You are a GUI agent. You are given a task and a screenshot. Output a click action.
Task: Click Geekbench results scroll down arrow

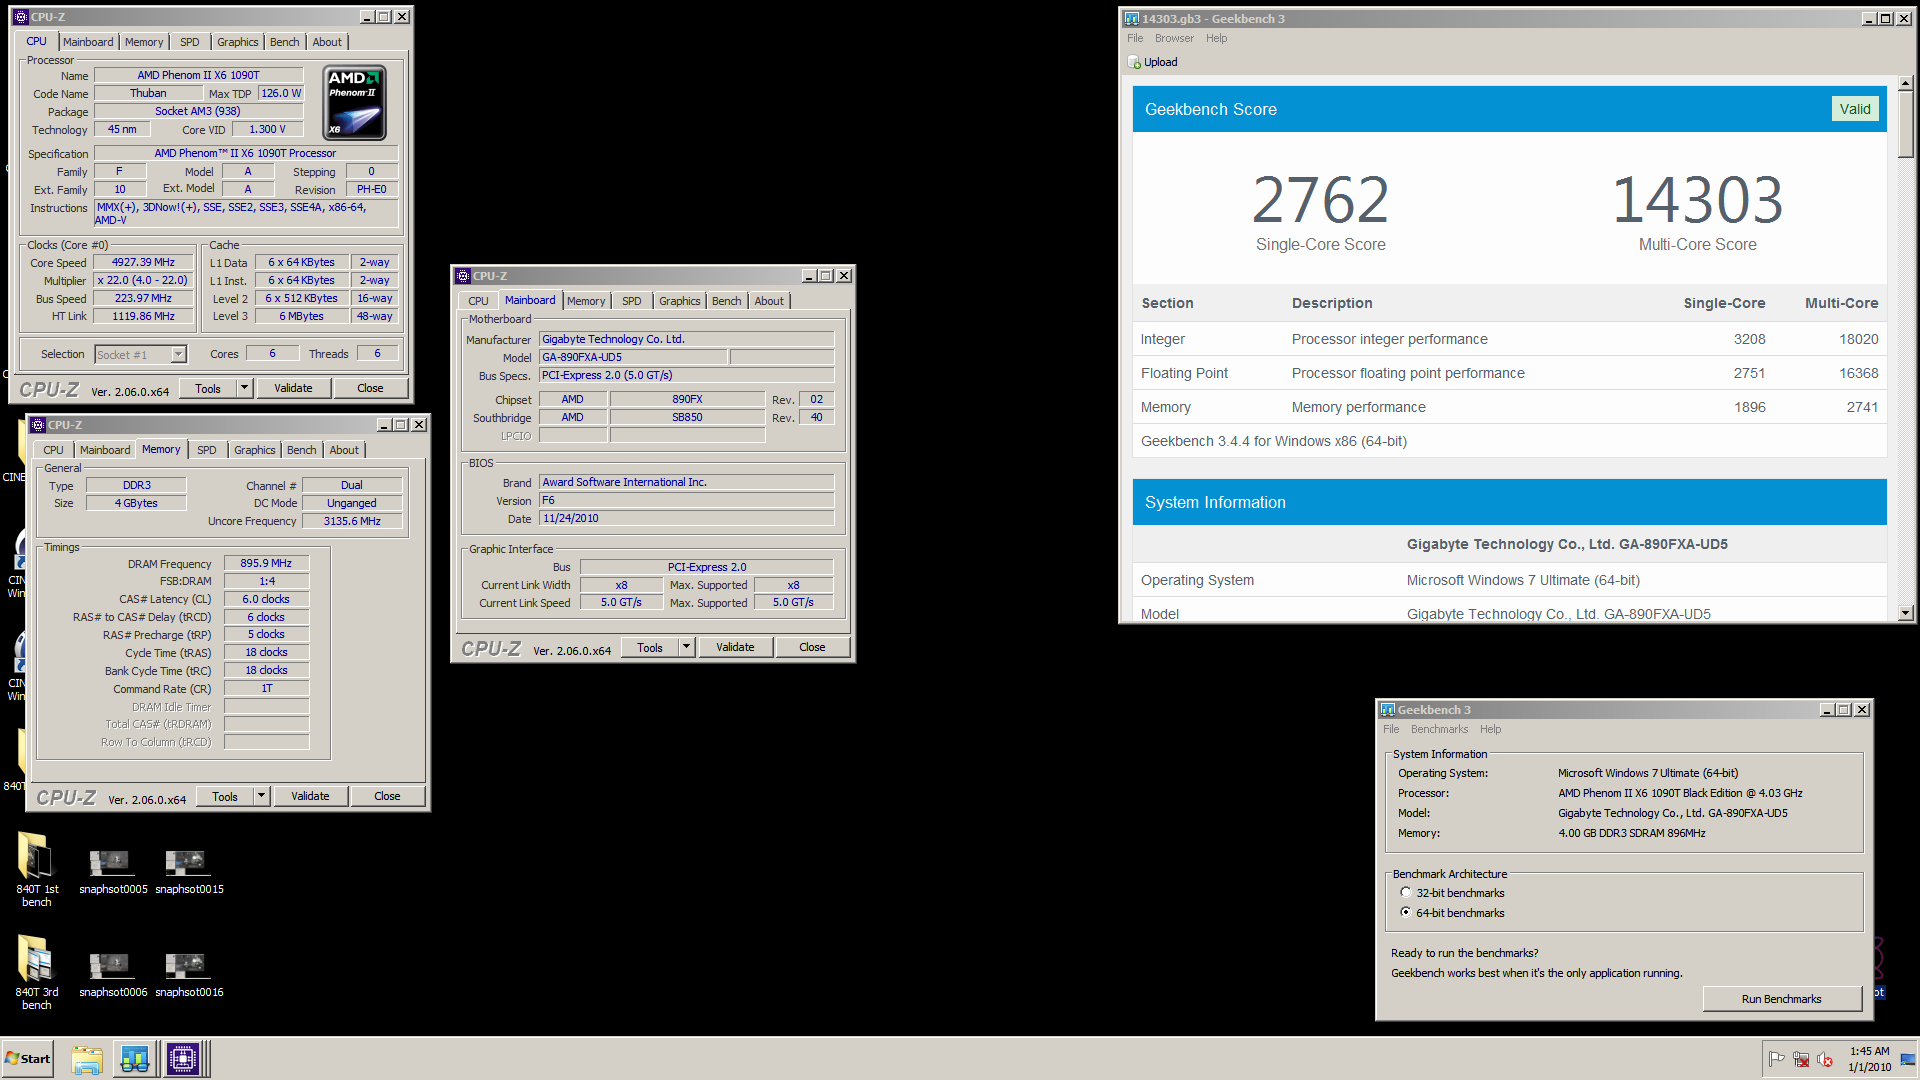[x=1906, y=613]
